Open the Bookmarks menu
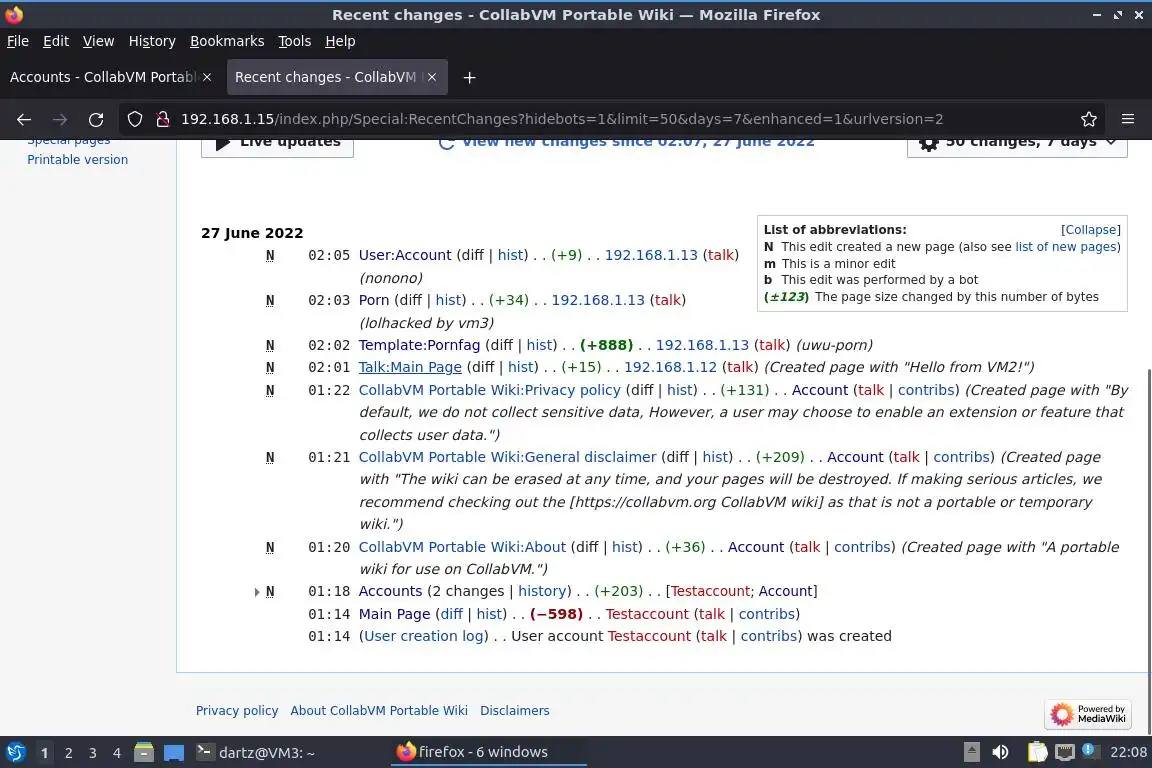1152x768 pixels. coord(227,41)
